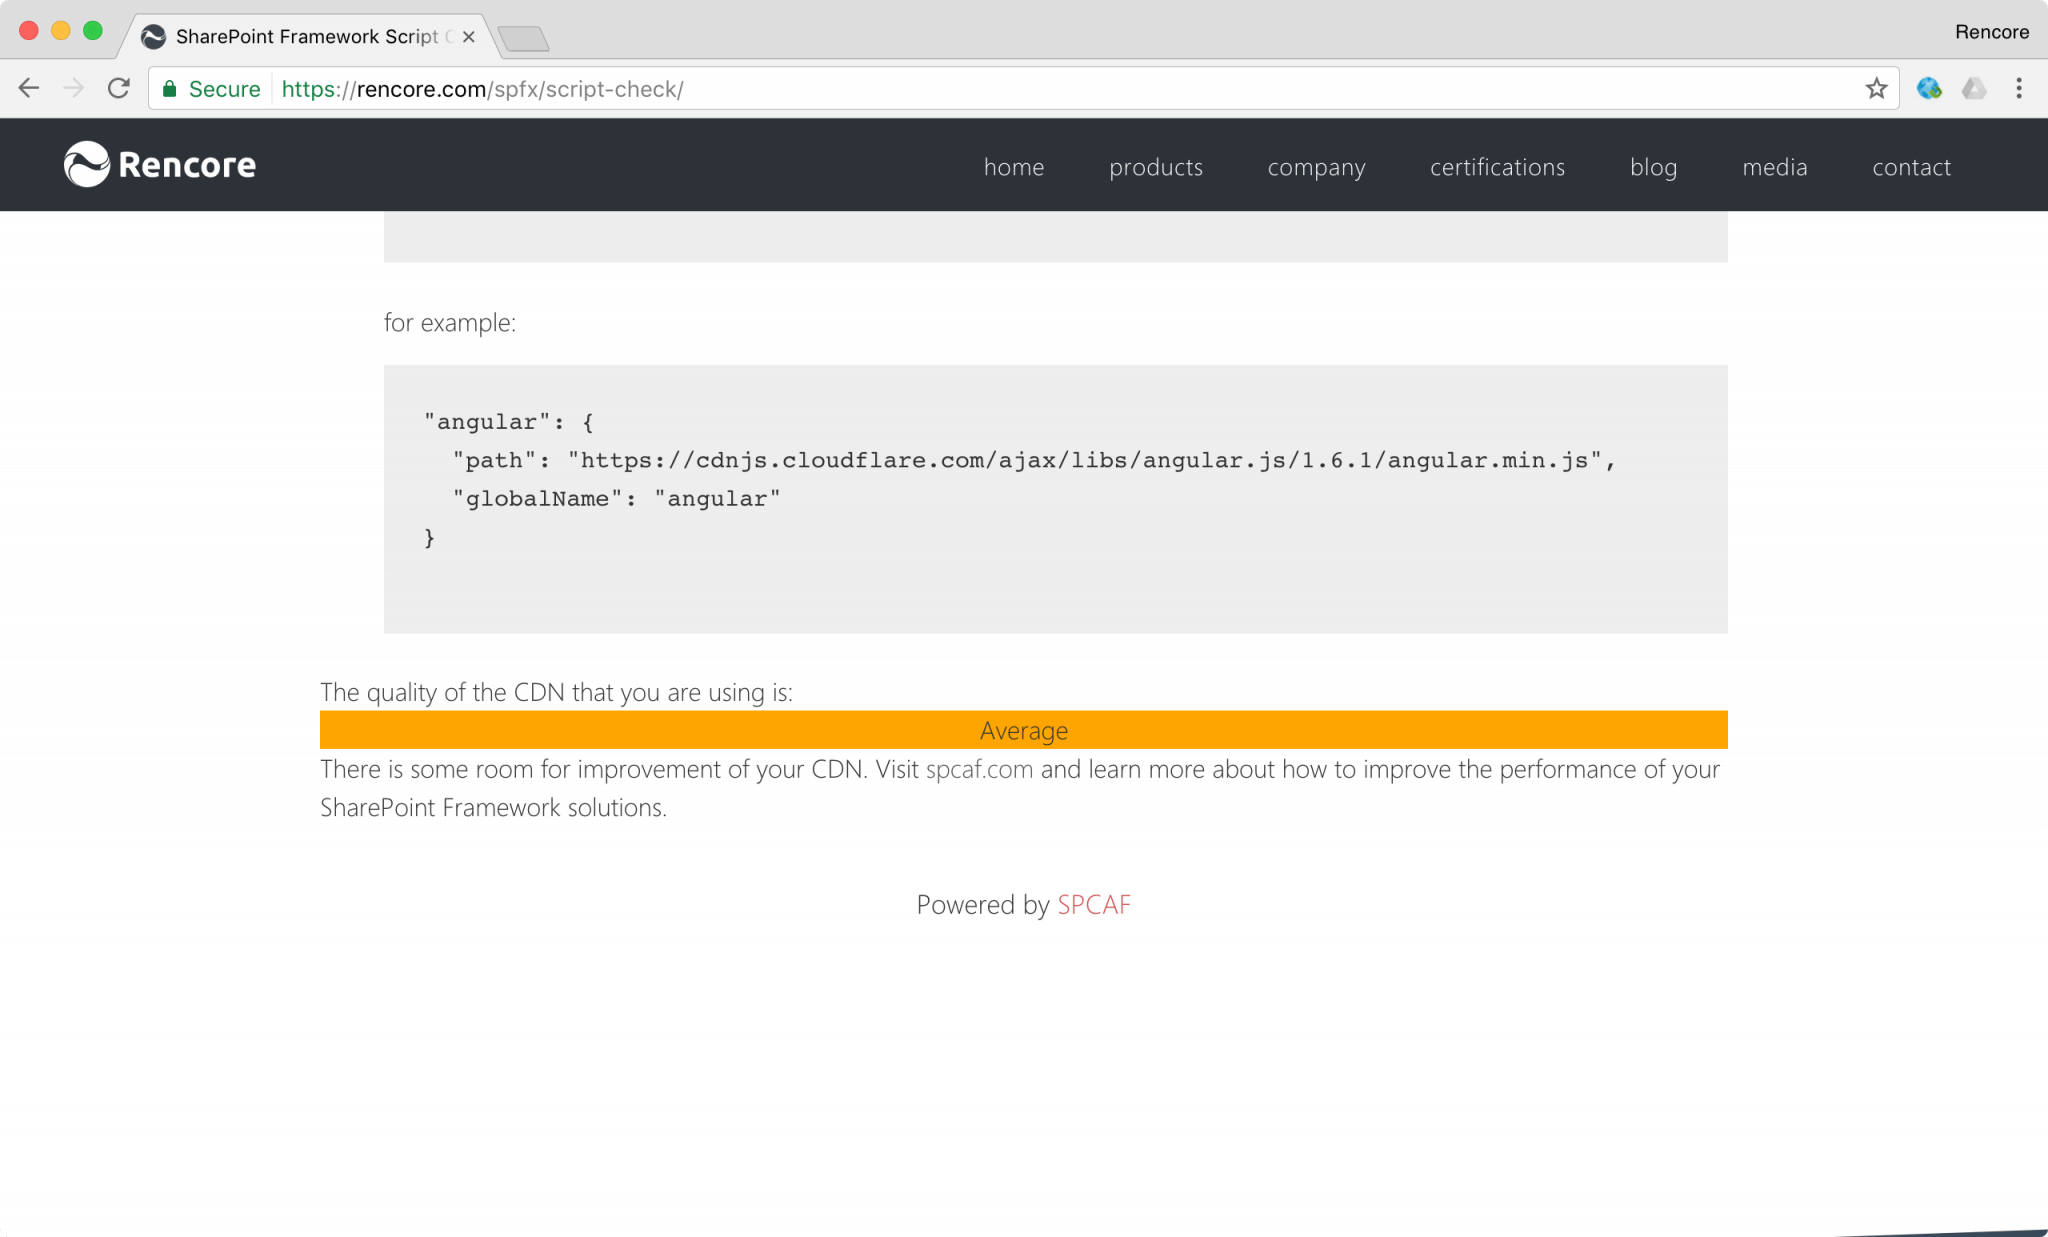Follow the SPCAF link after Powered by
Image resolution: width=2048 pixels, height=1237 pixels.
point(1094,904)
